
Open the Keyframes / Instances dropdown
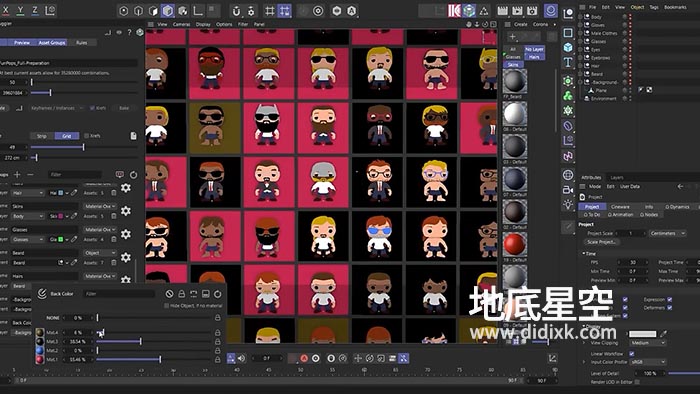[x=56, y=108]
